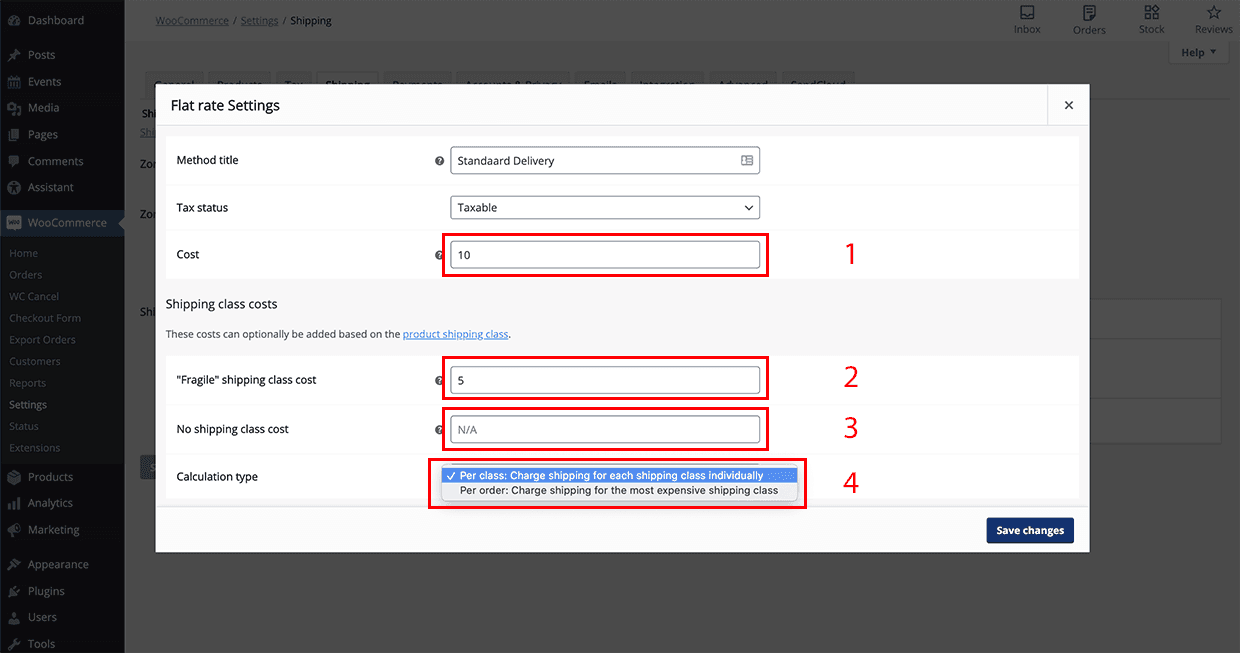1240x653 pixels.
Task: Select Per class calculation type option
Action: tap(619, 476)
